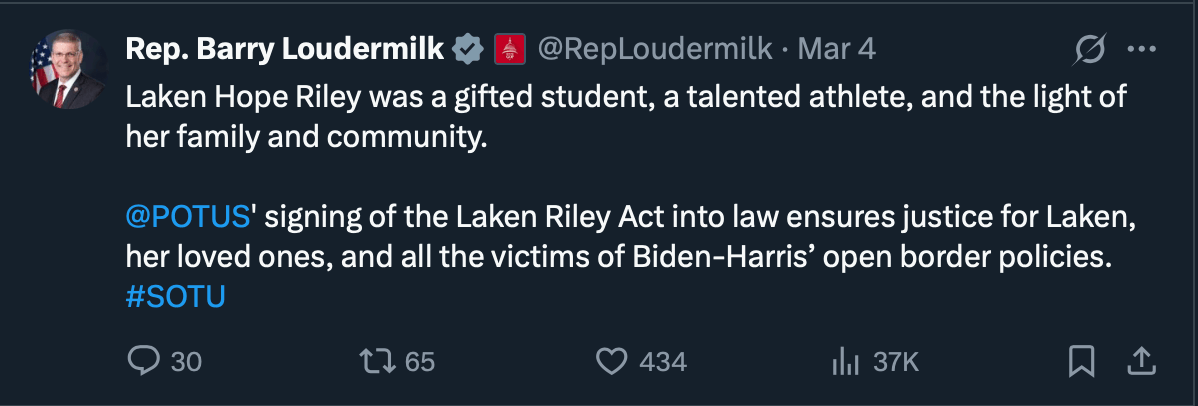Open the @RepLoudermilk handle link
Screen dimensions: 1198x406
pos(655,48)
